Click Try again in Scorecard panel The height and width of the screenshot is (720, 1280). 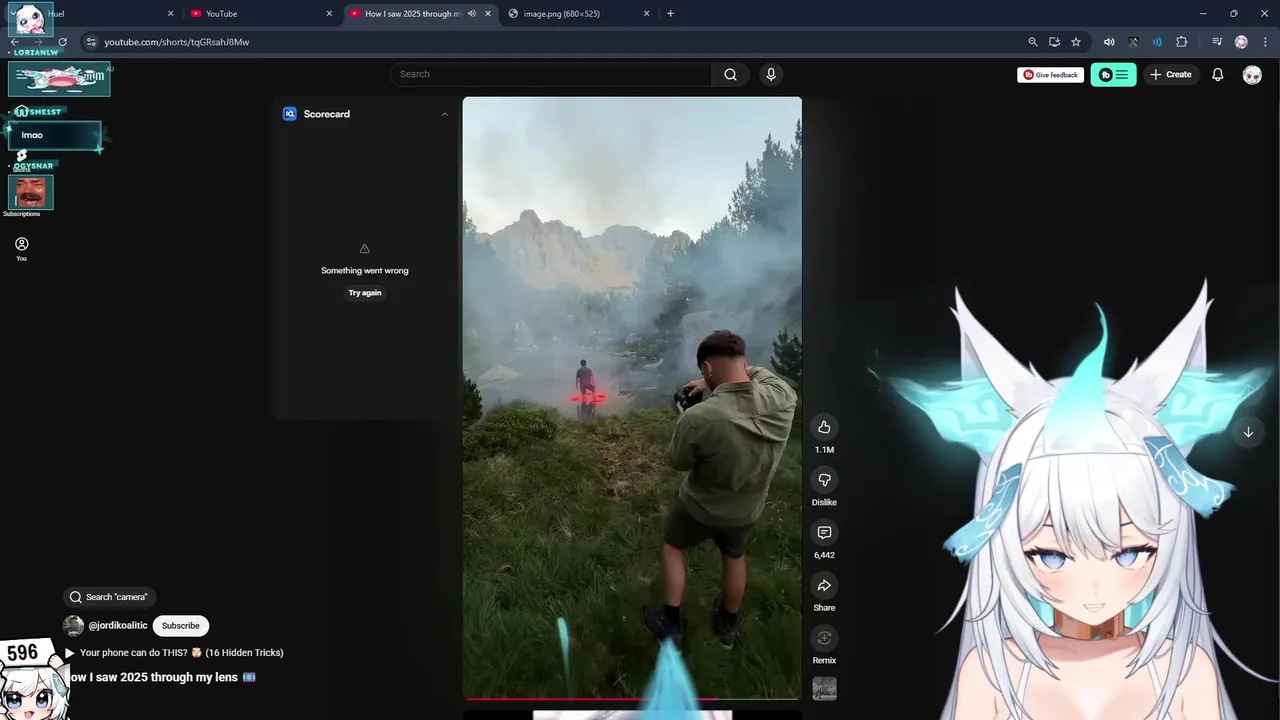[x=365, y=293]
